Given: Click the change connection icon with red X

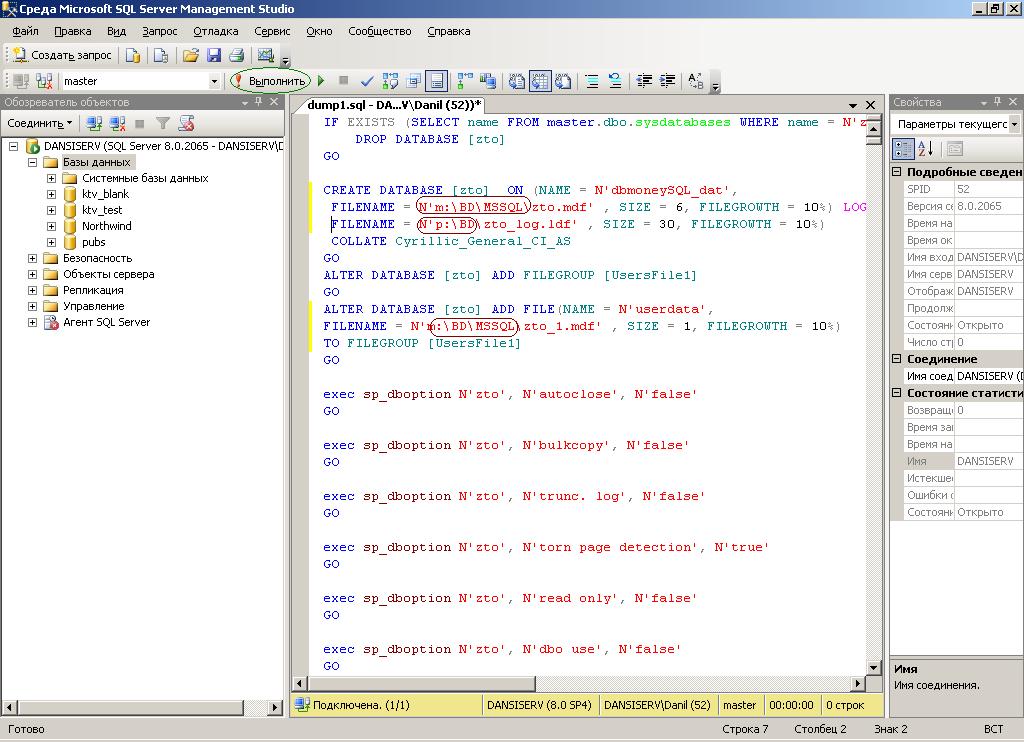Looking at the screenshot, I should (44, 81).
